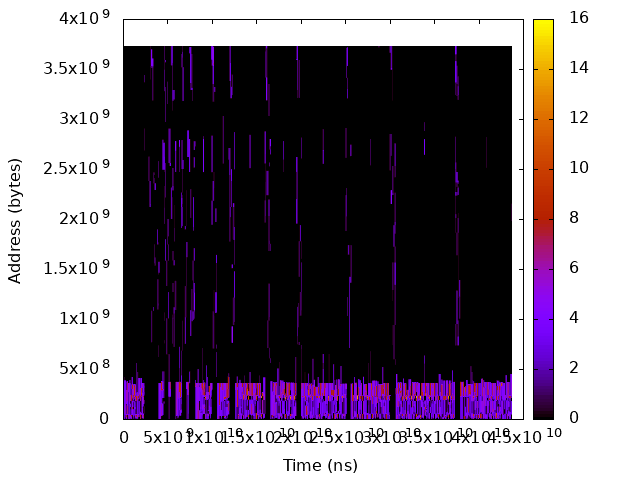Click the white empty strip above the heatmap
640x480 pixels.
[317, 31]
